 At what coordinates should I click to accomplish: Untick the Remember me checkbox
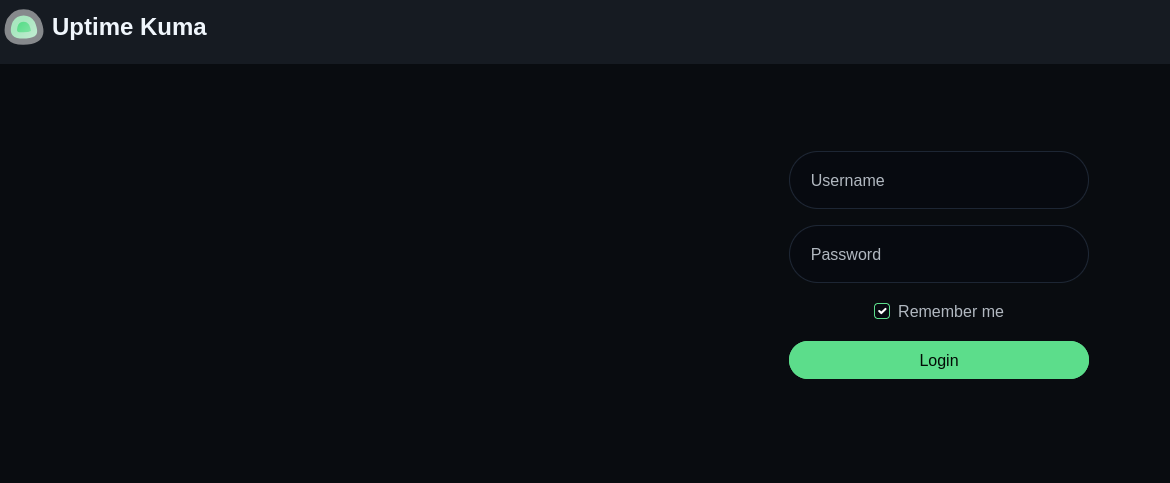pyautogui.click(x=882, y=311)
